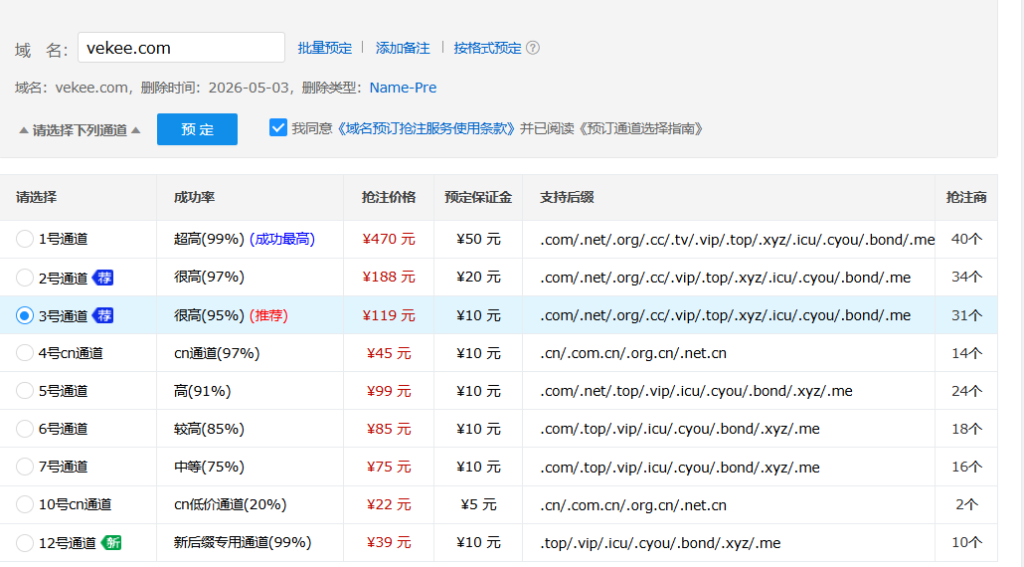Click the 24个 registrar count

click(x=966, y=391)
